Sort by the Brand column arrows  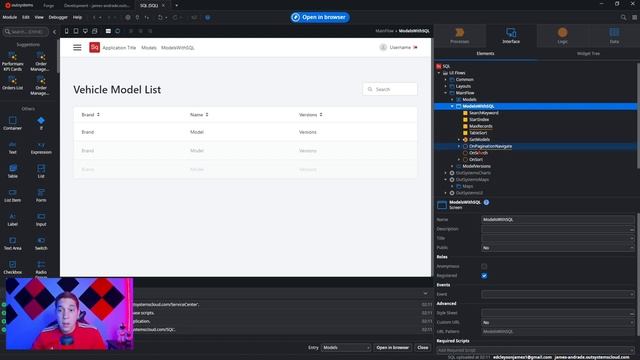[98, 115]
